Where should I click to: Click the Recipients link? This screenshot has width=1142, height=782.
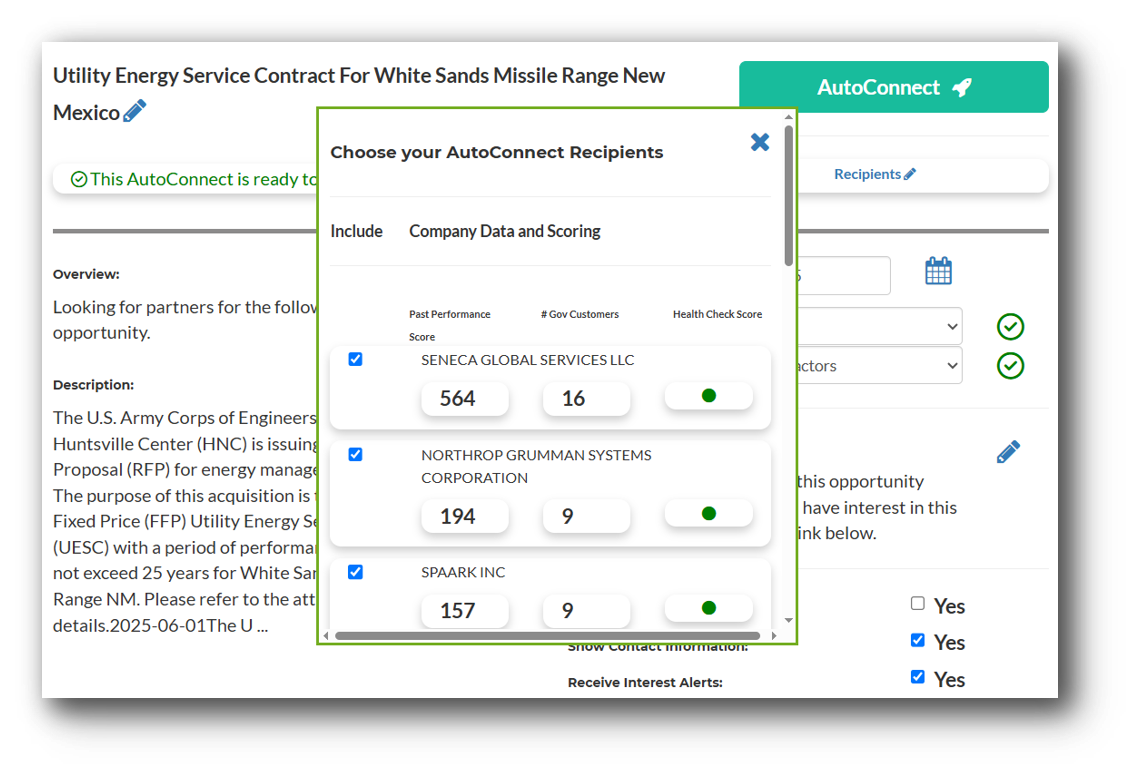(x=867, y=175)
